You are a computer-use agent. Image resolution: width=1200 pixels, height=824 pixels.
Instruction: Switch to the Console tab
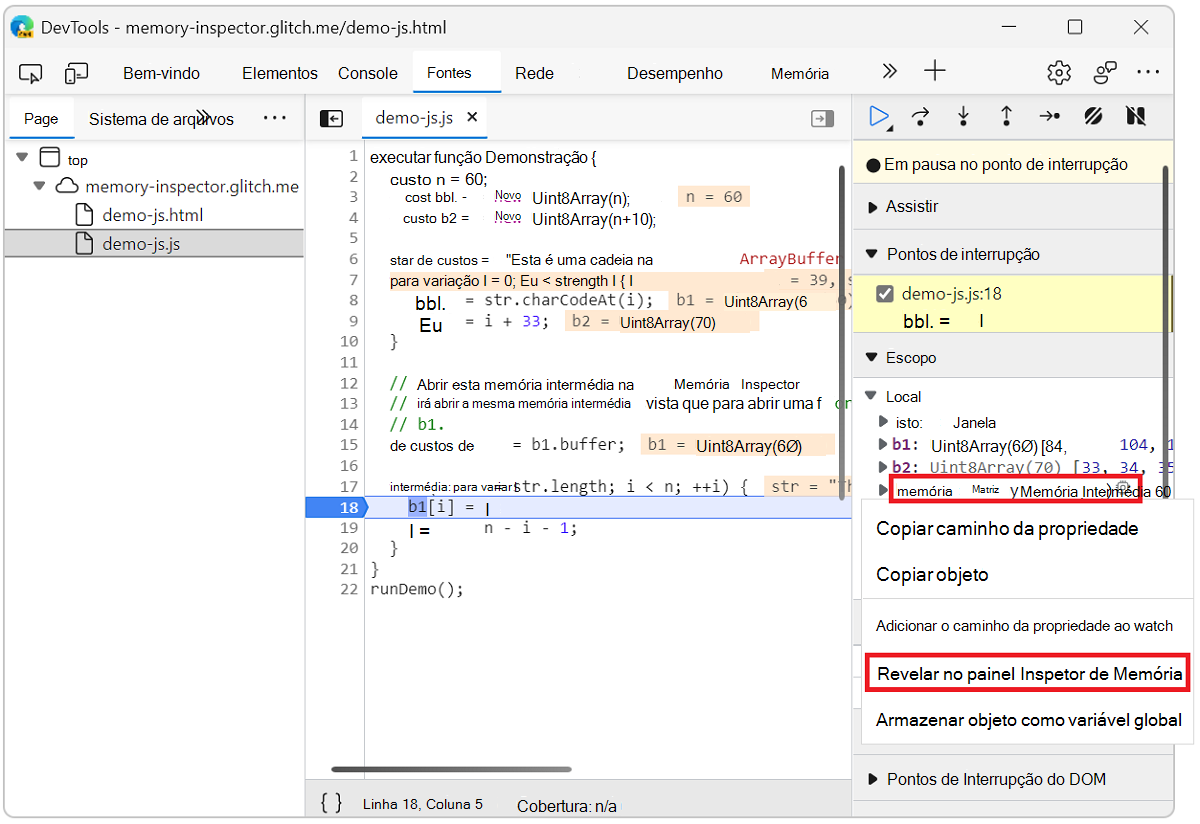pyautogui.click(x=367, y=72)
